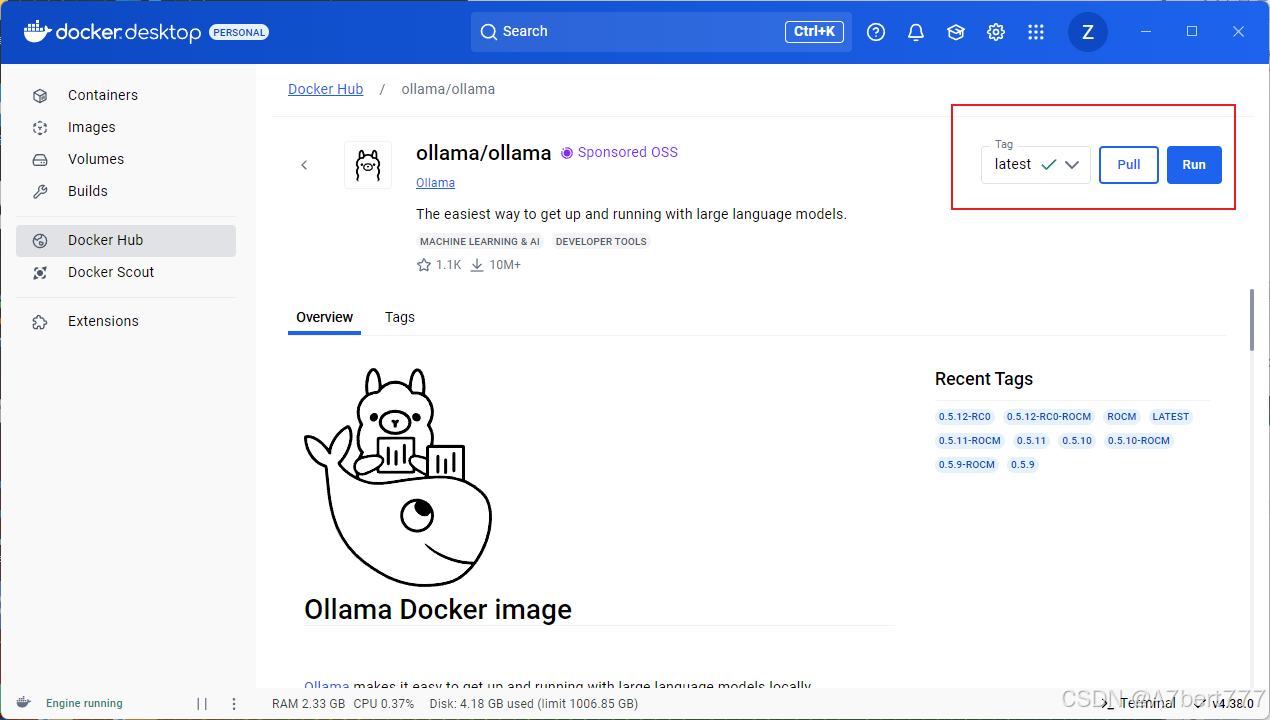The width and height of the screenshot is (1270, 720).
Task: Click the RAM 2.33 GB status text
Action: (x=308, y=704)
